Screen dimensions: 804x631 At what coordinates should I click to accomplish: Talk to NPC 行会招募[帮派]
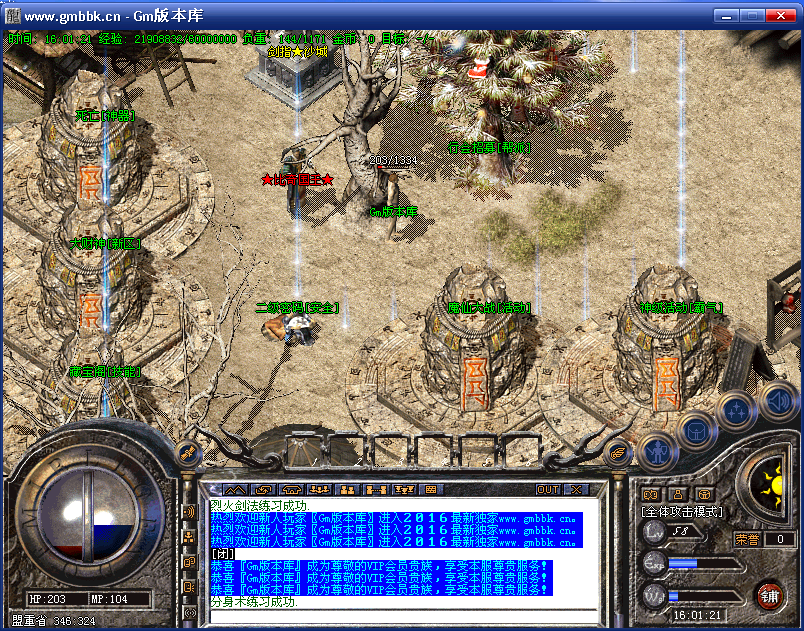[x=489, y=148]
